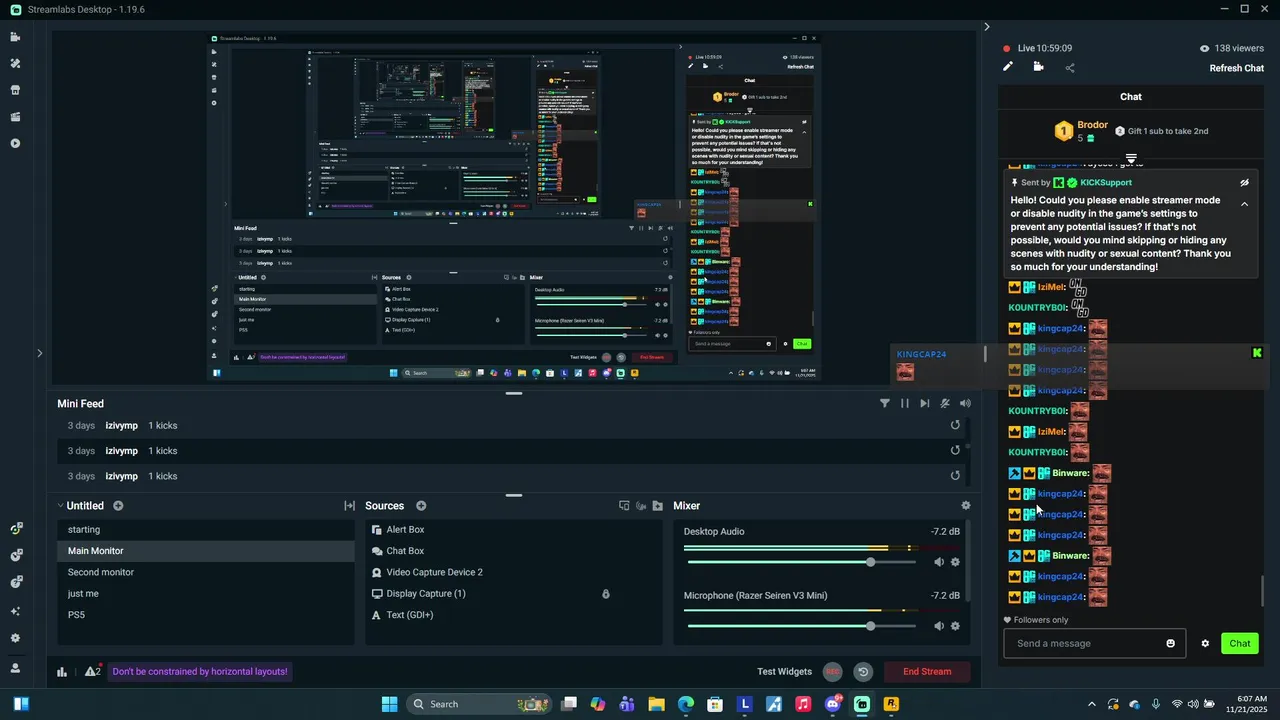
Task: Toggle Mini Feed volume speaker icon
Action: click(x=965, y=404)
